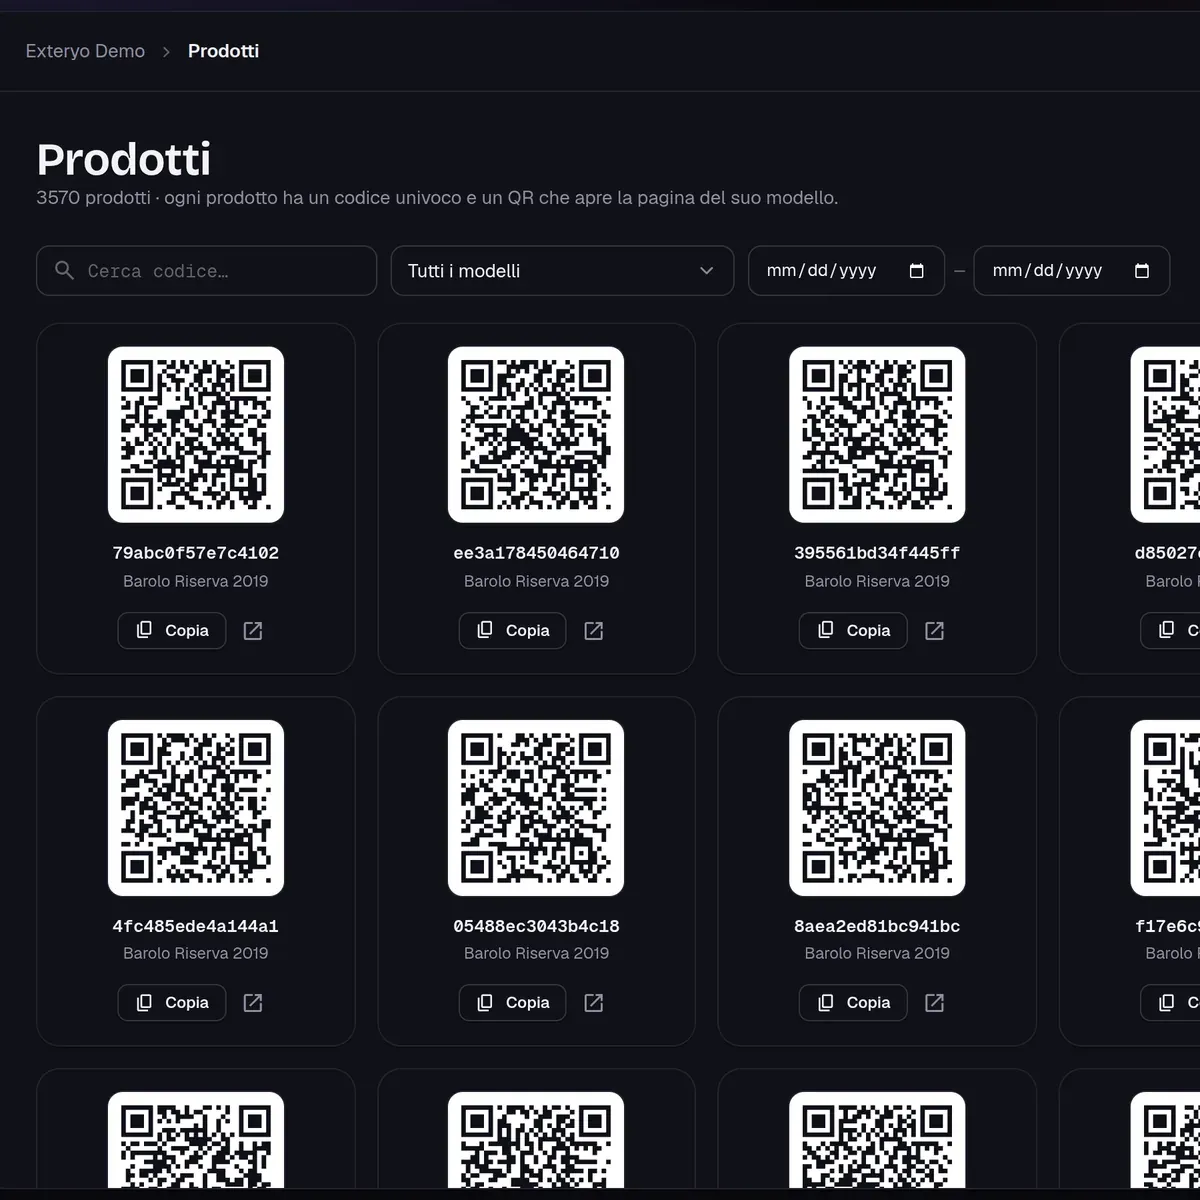Click the start date mm/dd/yyyy field

[x=846, y=271]
